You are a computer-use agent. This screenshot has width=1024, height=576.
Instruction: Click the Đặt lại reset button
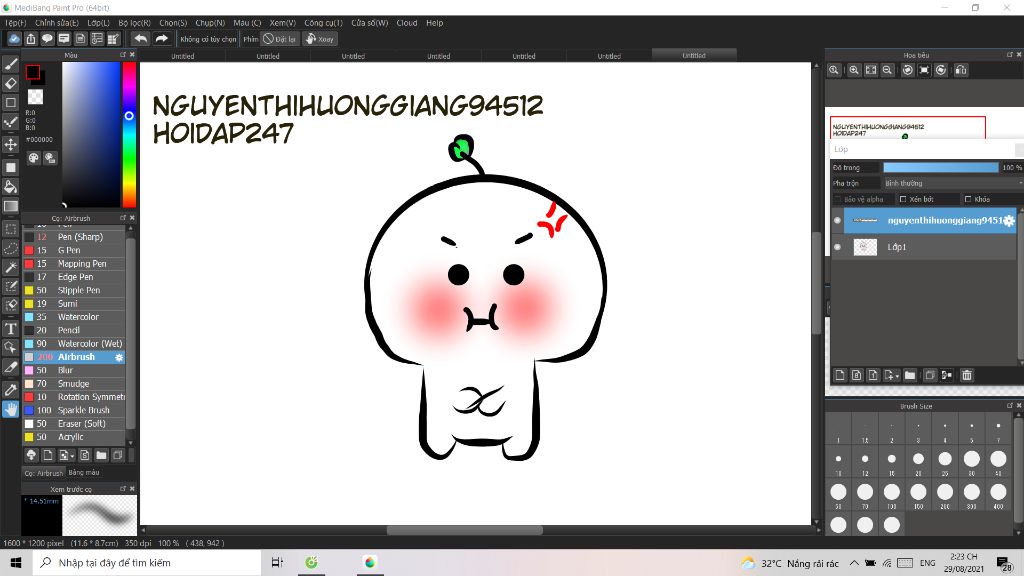point(280,39)
